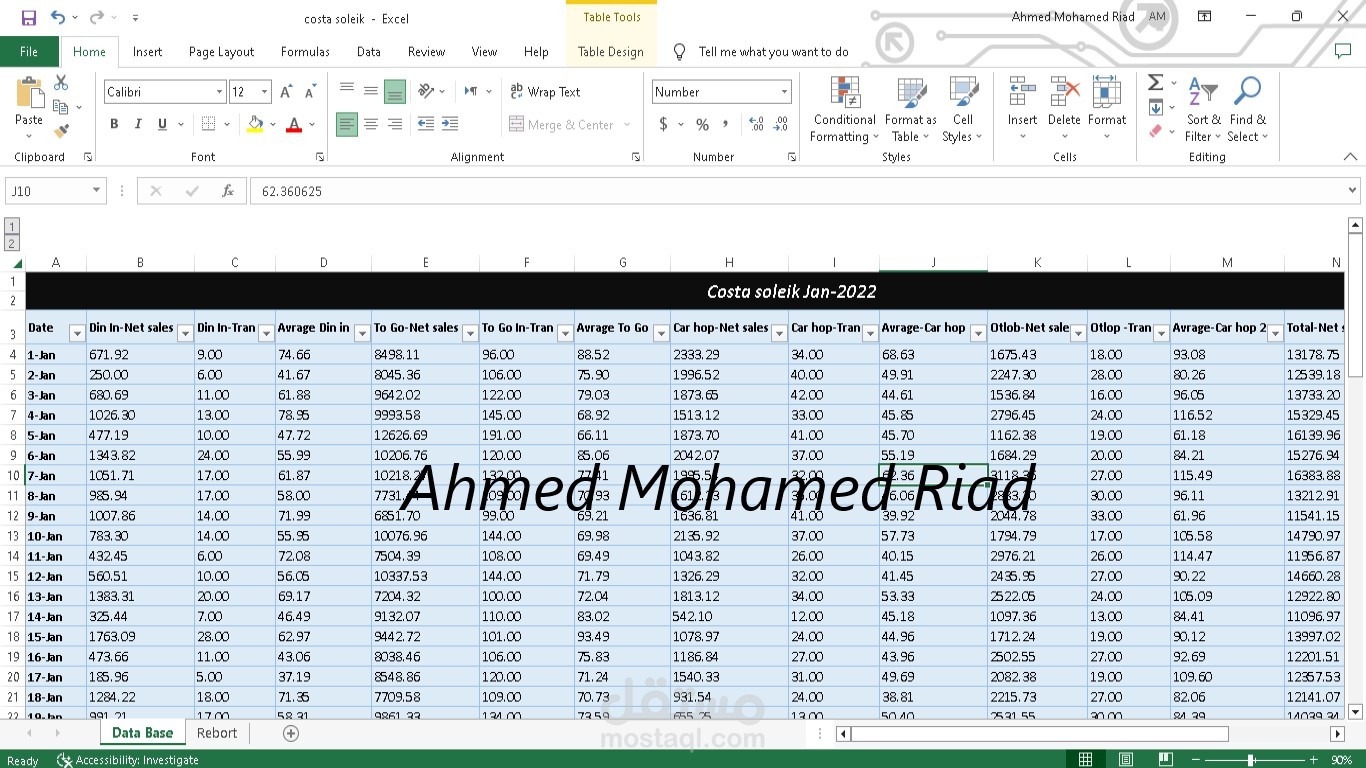Switch to the Rebort sheet tab
This screenshot has width=1366, height=768.
[217, 733]
